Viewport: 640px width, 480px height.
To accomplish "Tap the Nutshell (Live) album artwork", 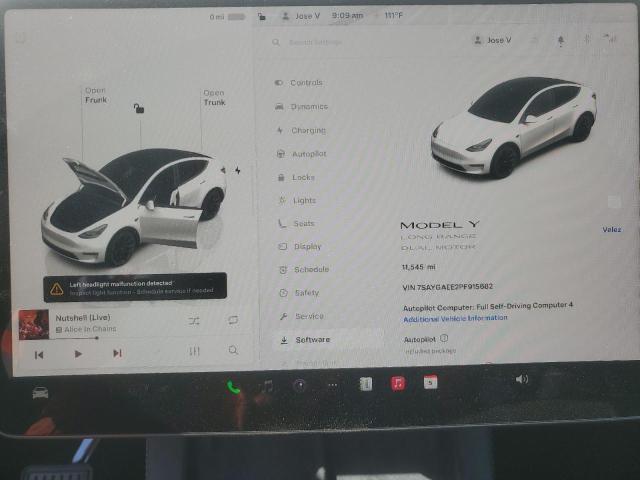I will pyautogui.click(x=34, y=324).
